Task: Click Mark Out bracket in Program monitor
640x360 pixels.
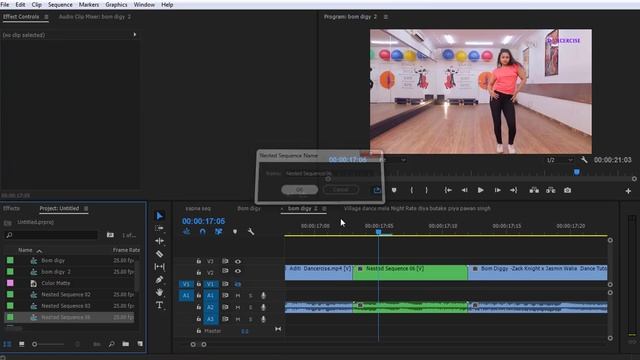Action: pyautogui.click(x=427, y=190)
